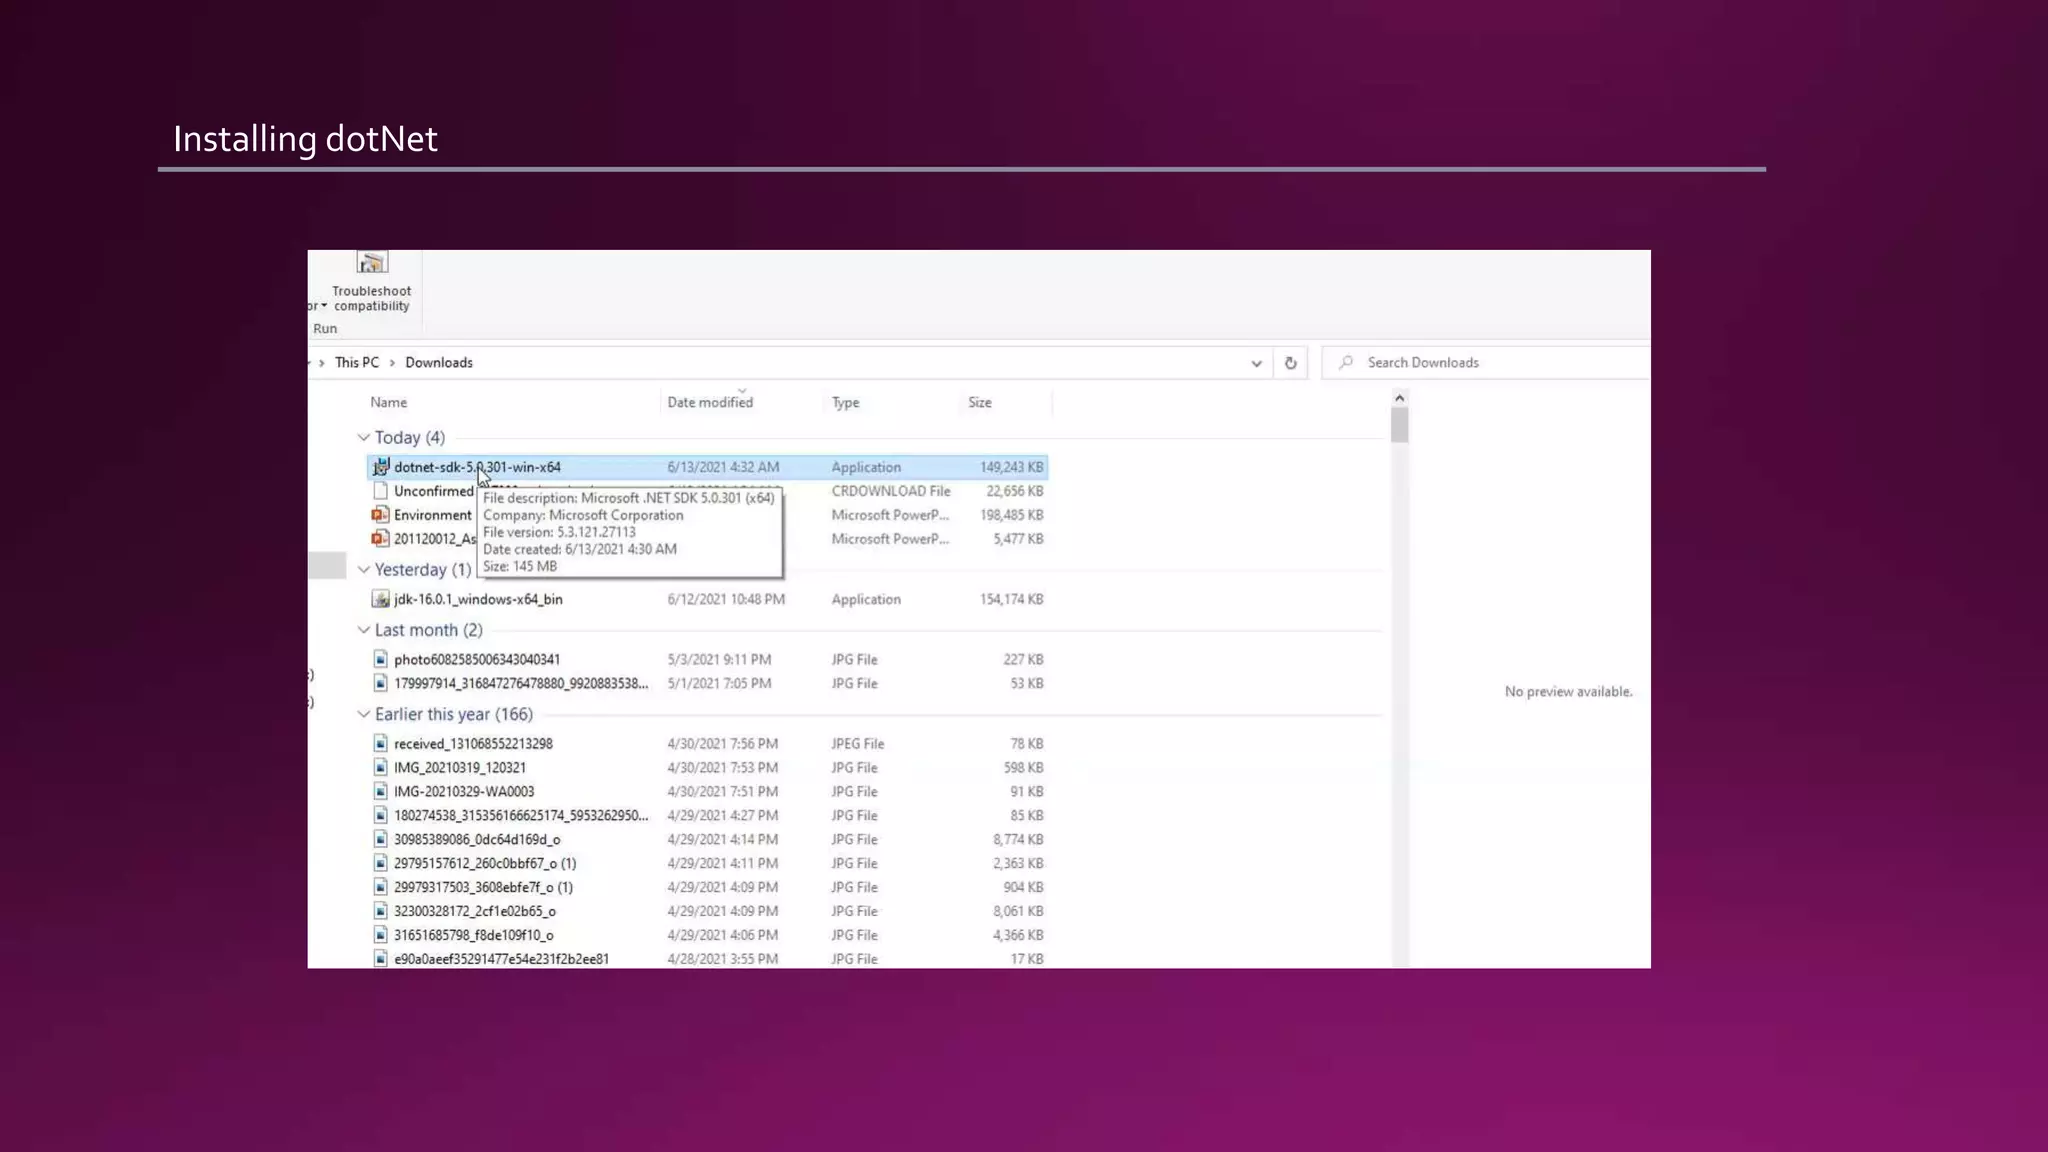
Task: Select photo6082585006343040341 image icon
Action: (x=380, y=659)
